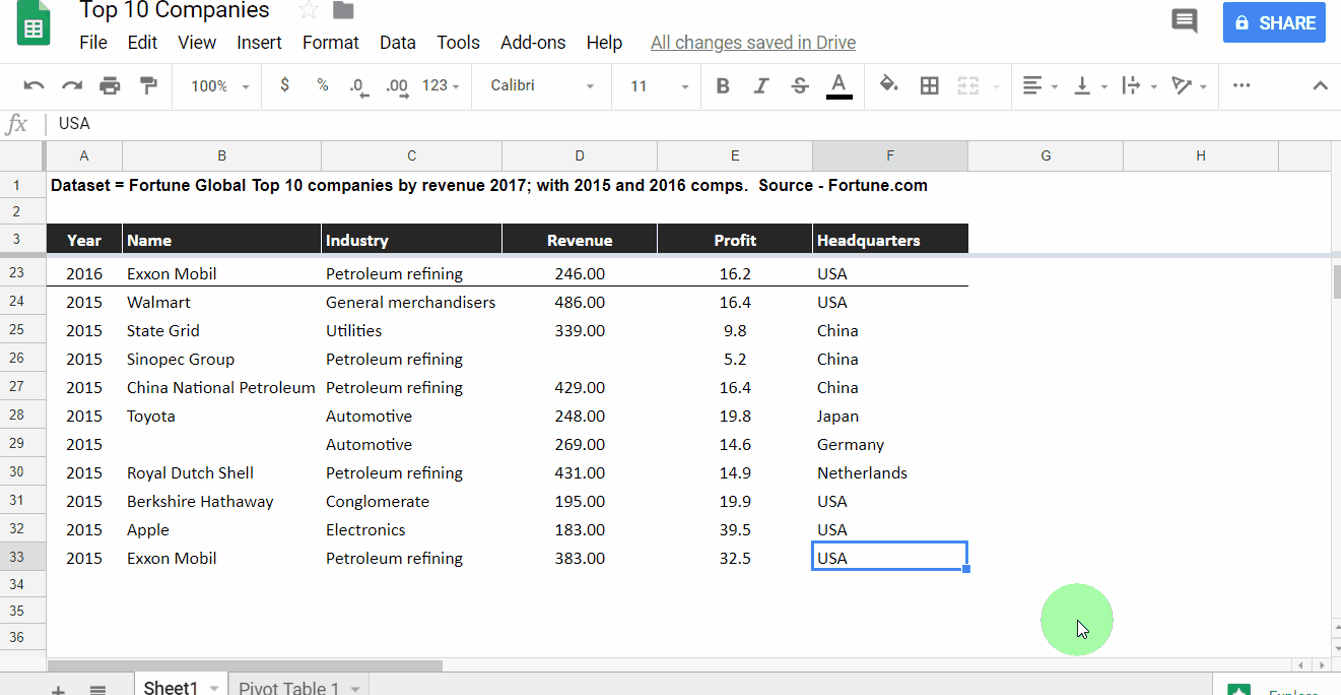Select the profit cell 39.5

click(735, 529)
